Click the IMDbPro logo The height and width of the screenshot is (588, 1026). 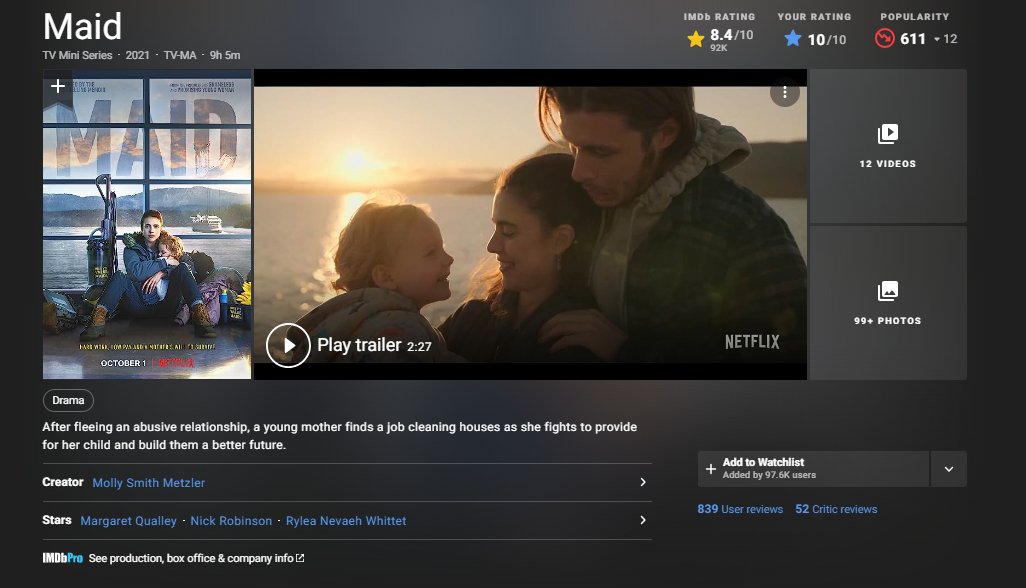tap(63, 558)
